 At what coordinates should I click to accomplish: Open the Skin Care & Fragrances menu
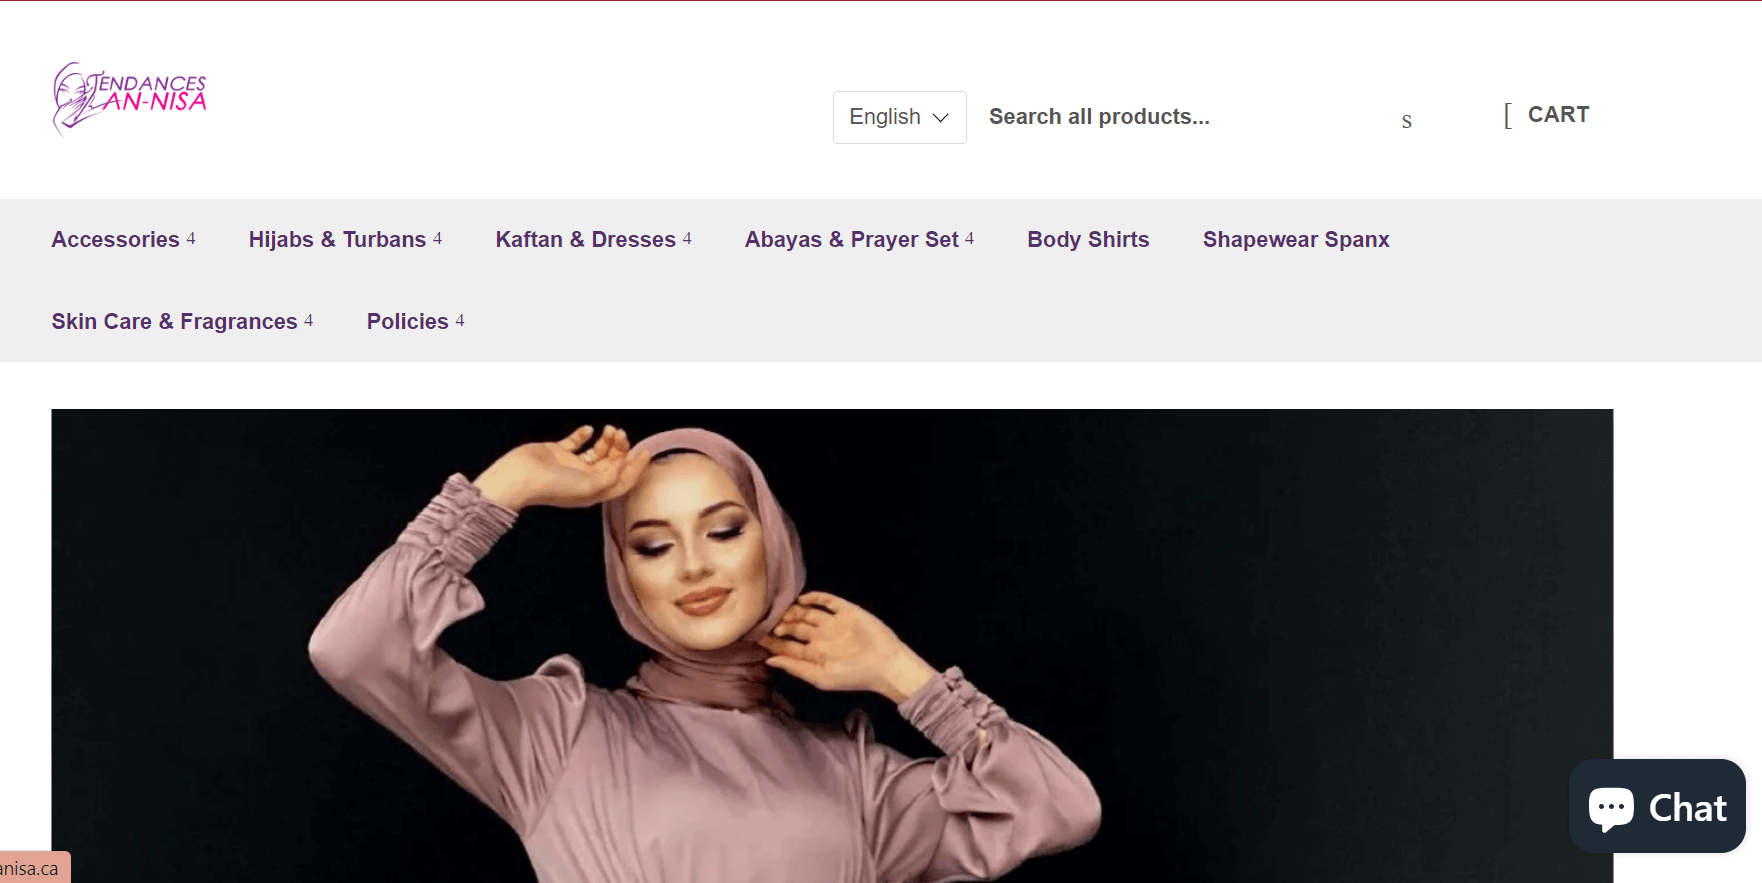tap(175, 322)
